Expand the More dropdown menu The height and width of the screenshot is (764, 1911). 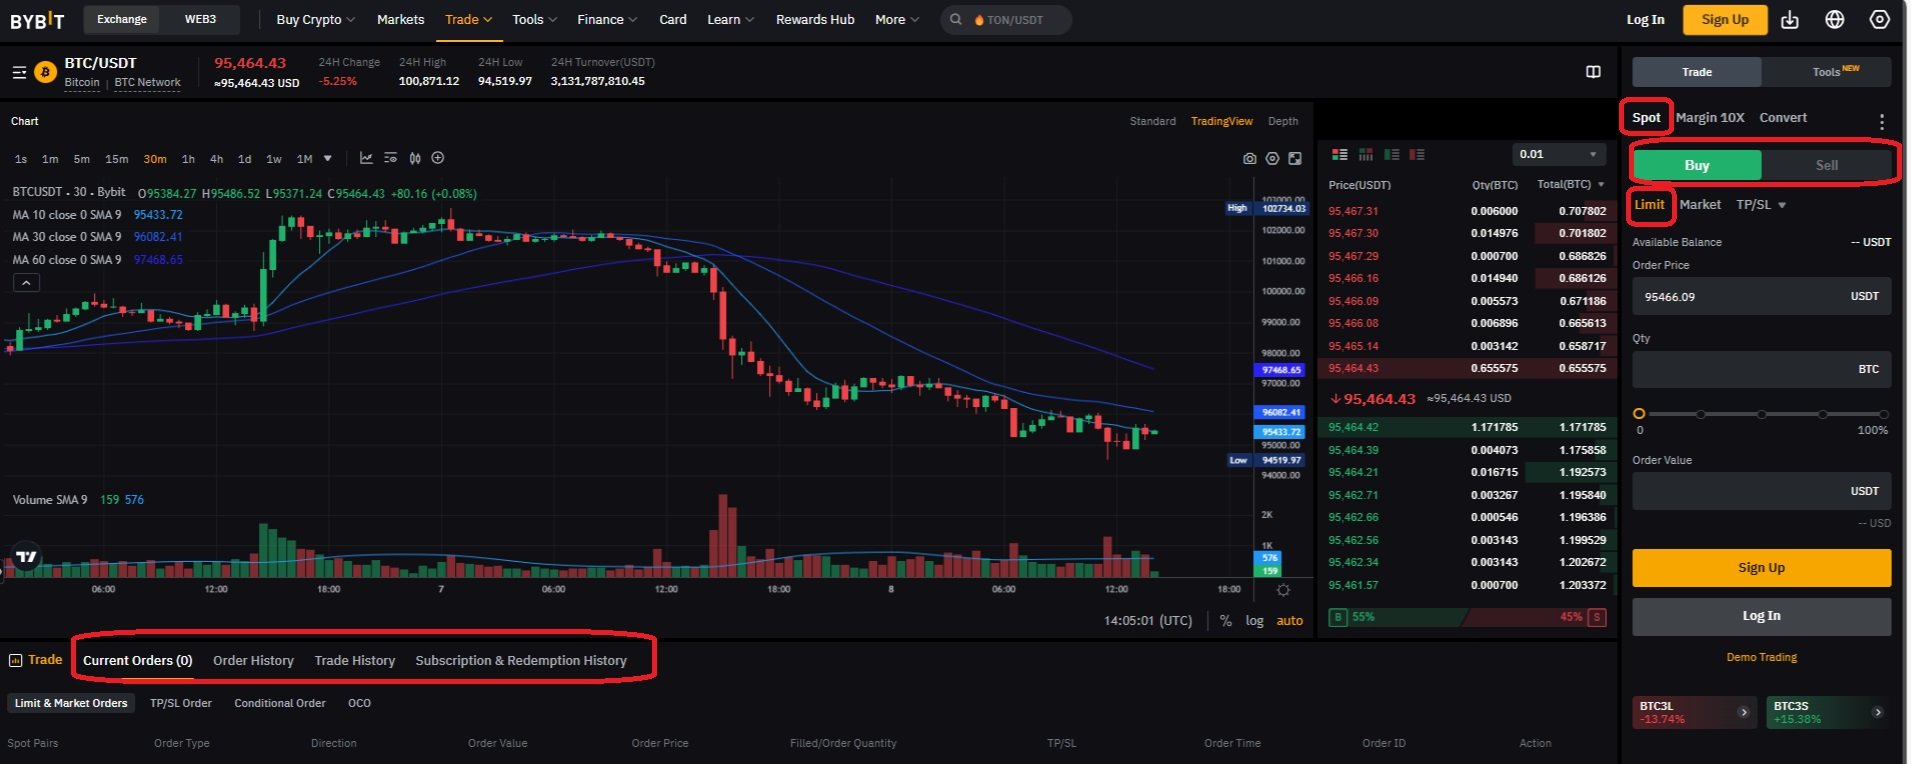pos(896,19)
